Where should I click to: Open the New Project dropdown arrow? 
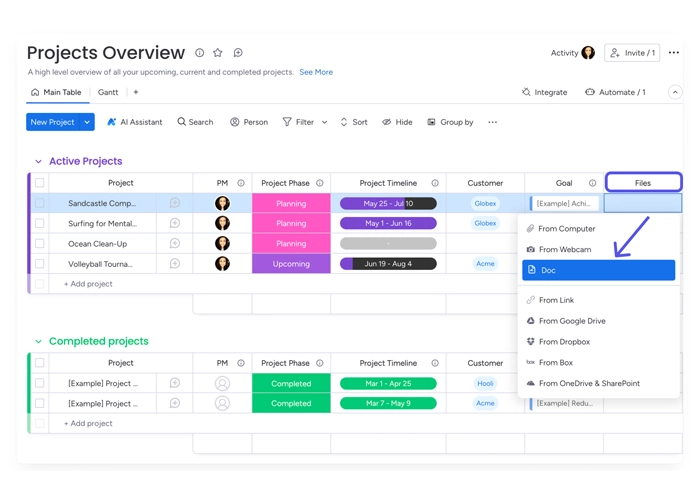[x=87, y=122]
